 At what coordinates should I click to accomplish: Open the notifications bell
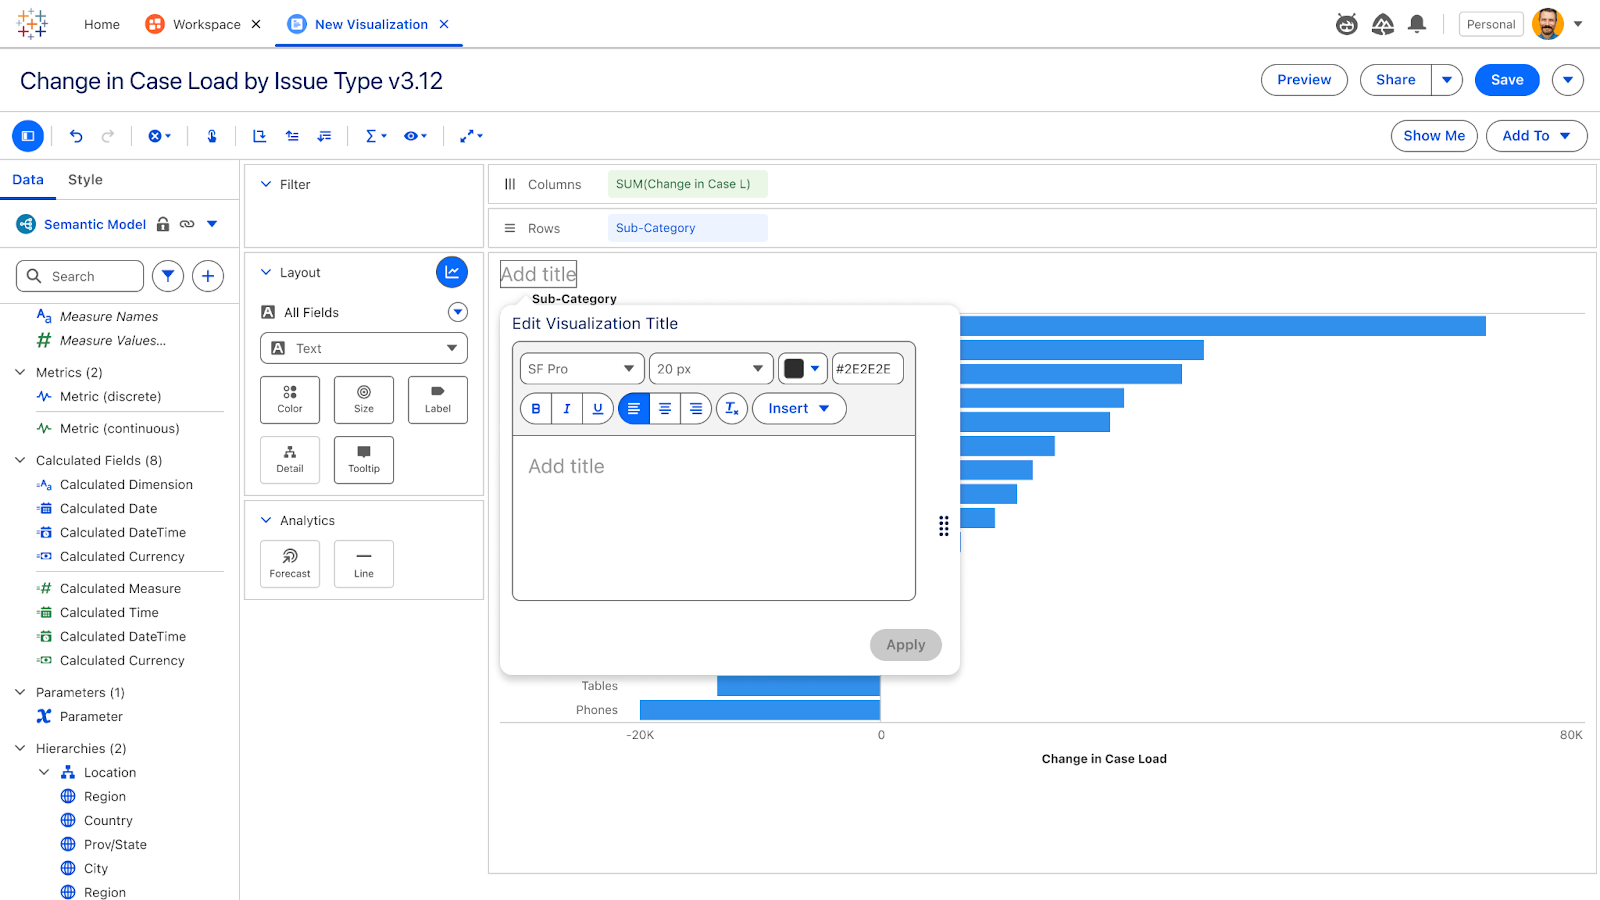[x=1417, y=24]
